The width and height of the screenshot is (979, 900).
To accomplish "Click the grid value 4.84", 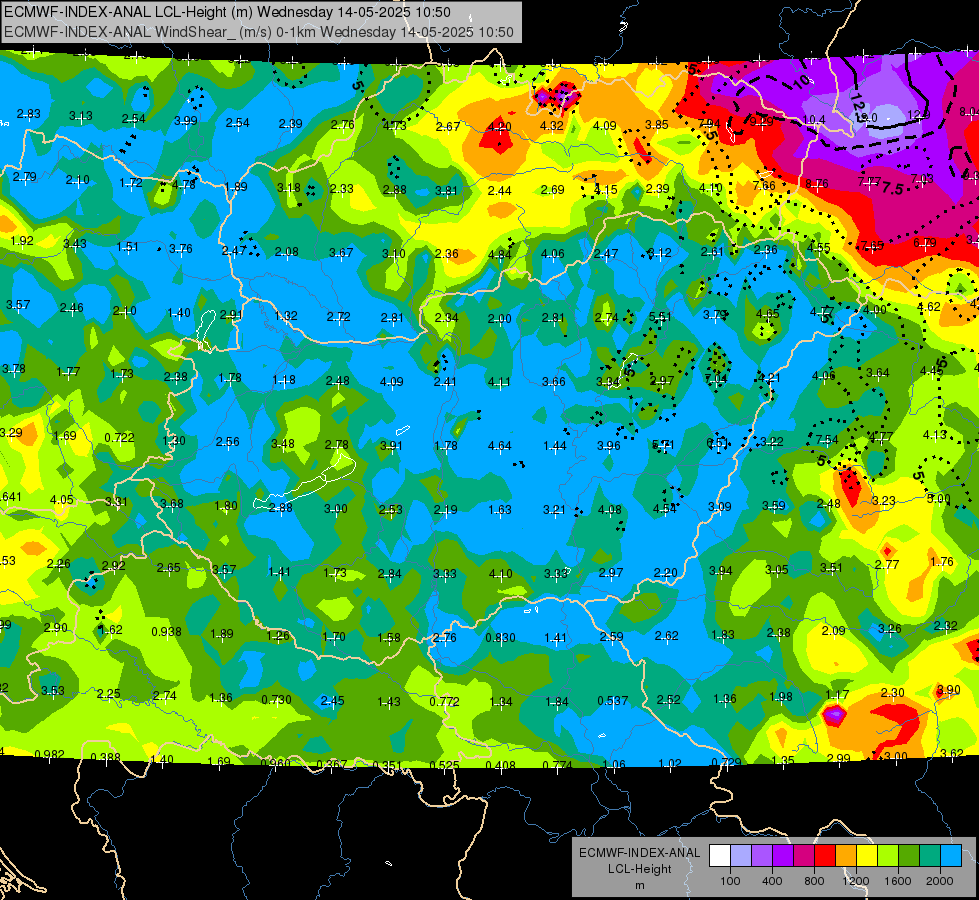I will pos(500,254).
